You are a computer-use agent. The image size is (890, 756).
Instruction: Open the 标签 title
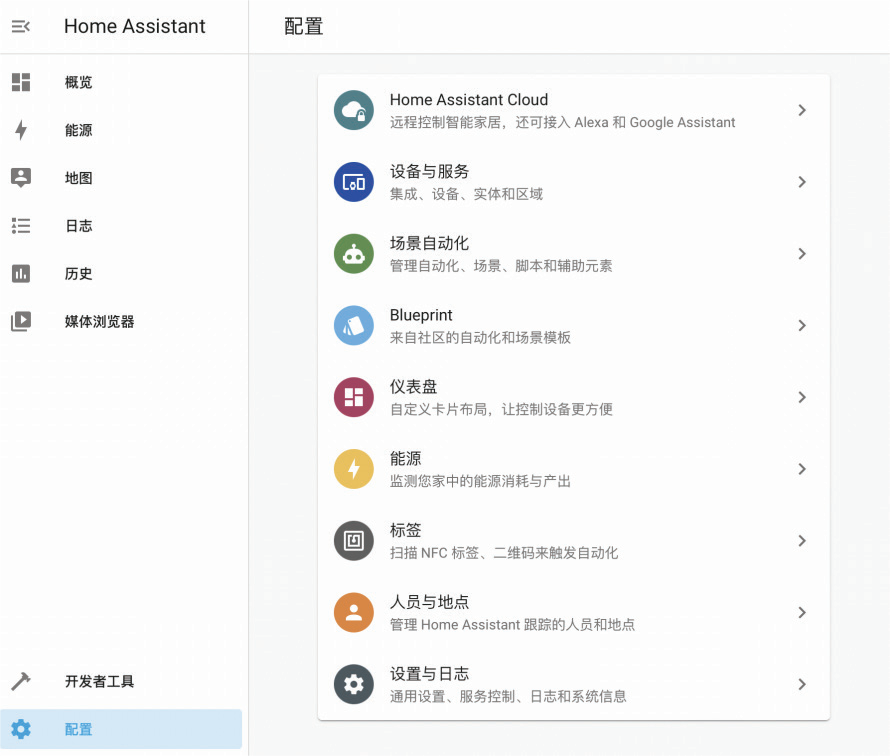(405, 531)
